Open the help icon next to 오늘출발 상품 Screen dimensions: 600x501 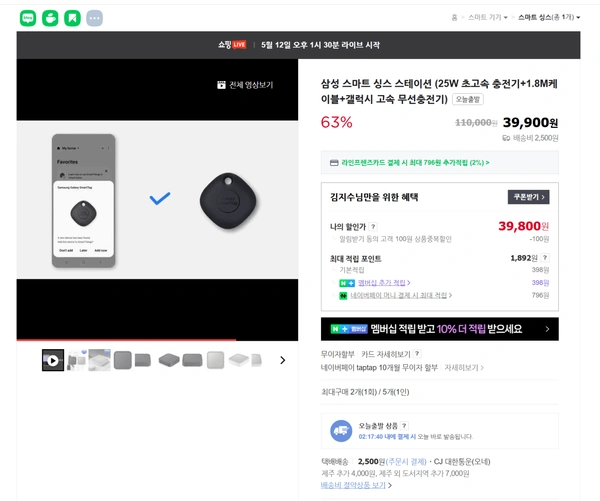click(x=404, y=426)
